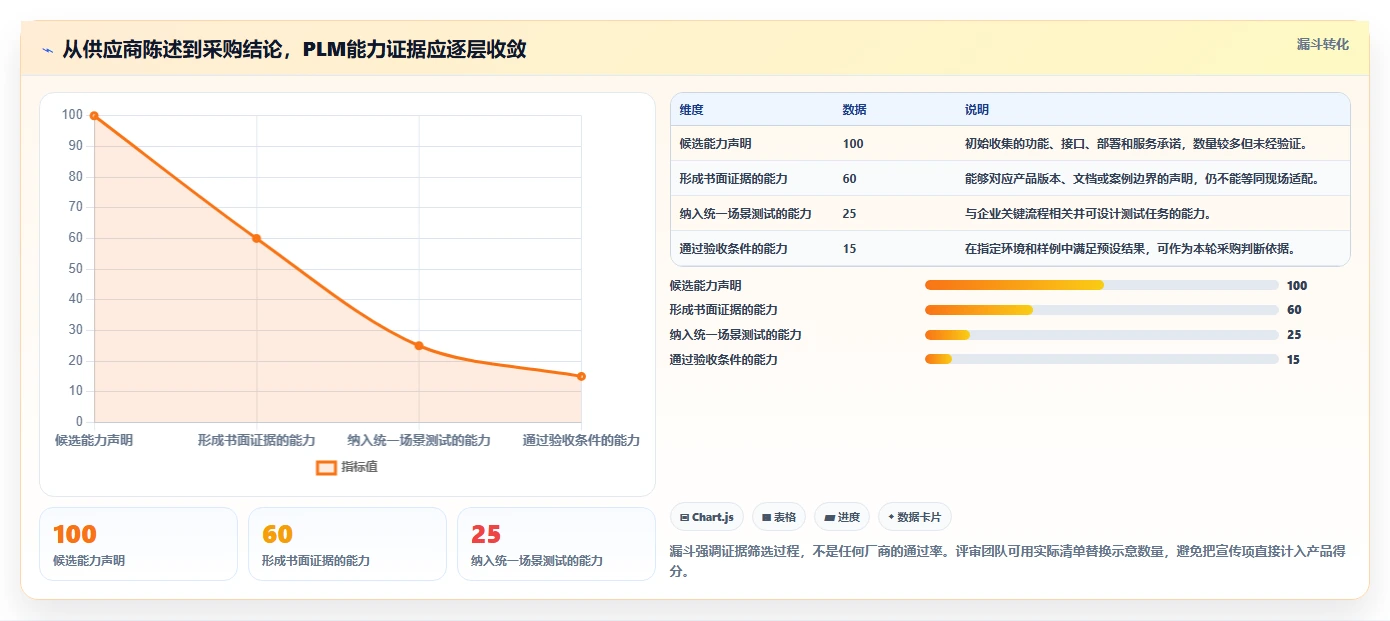The width and height of the screenshot is (1390, 621).
Task: Click the description starting 能够对应产品版本
Action: coord(1142,179)
